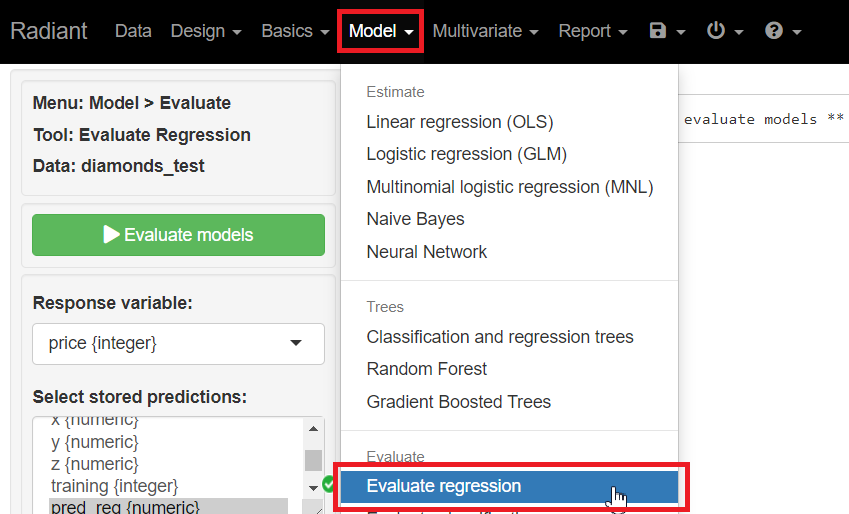
Task: Expand the Basics dropdown menu
Action: pyautogui.click(x=295, y=31)
